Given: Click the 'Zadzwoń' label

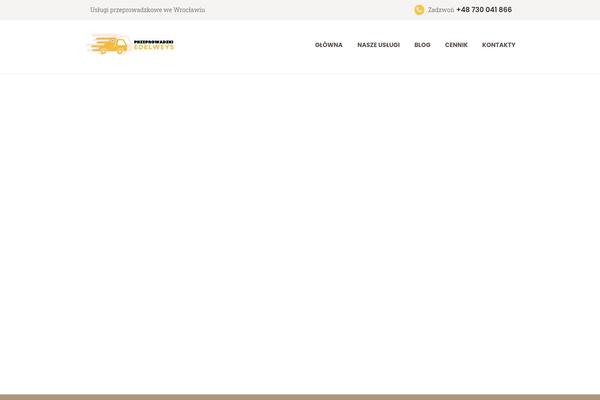Looking at the screenshot, I should pyautogui.click(x=441, y=10).
